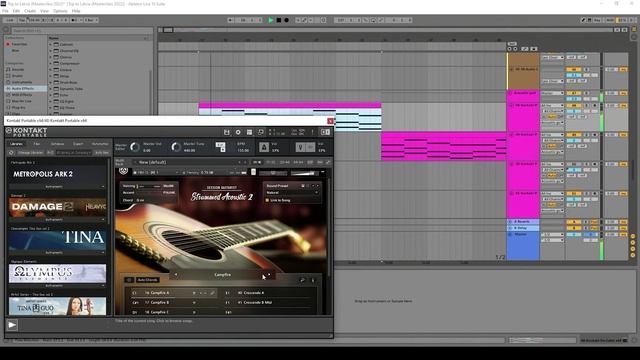The height and width of the screenshot is (360, 640).
Task: Adjust the Master Vol knob in Kontakt
Action: [135, 147]
